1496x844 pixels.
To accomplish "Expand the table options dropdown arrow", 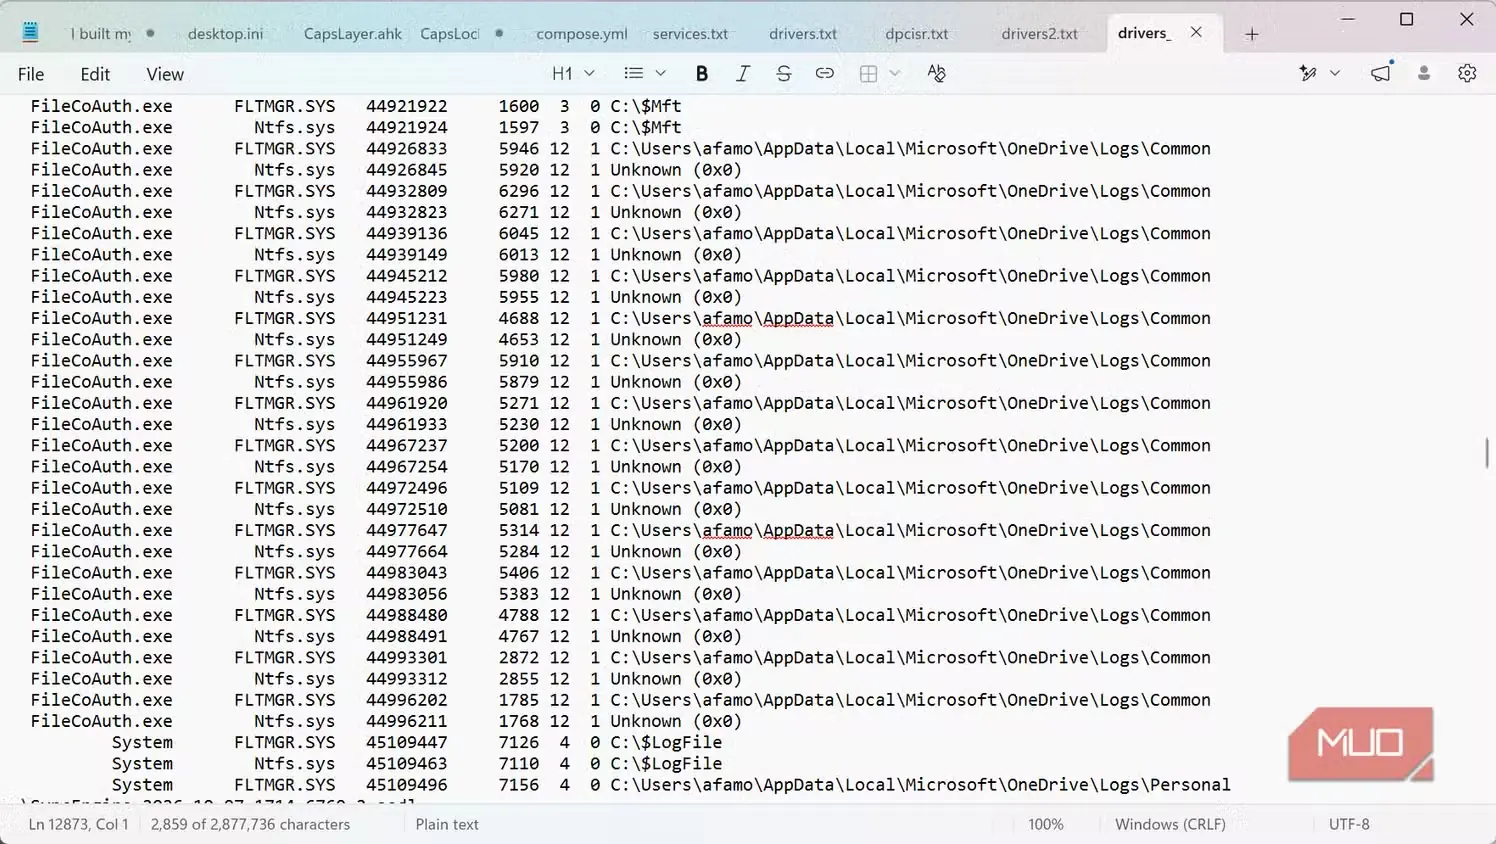I will [894, 73].
